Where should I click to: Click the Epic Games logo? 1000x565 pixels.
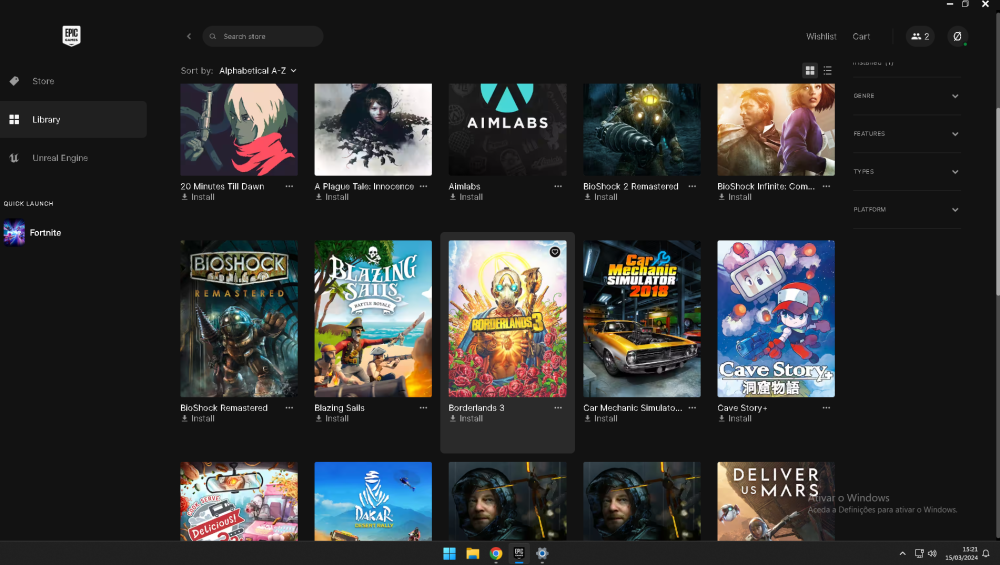[x=71, y=36]
